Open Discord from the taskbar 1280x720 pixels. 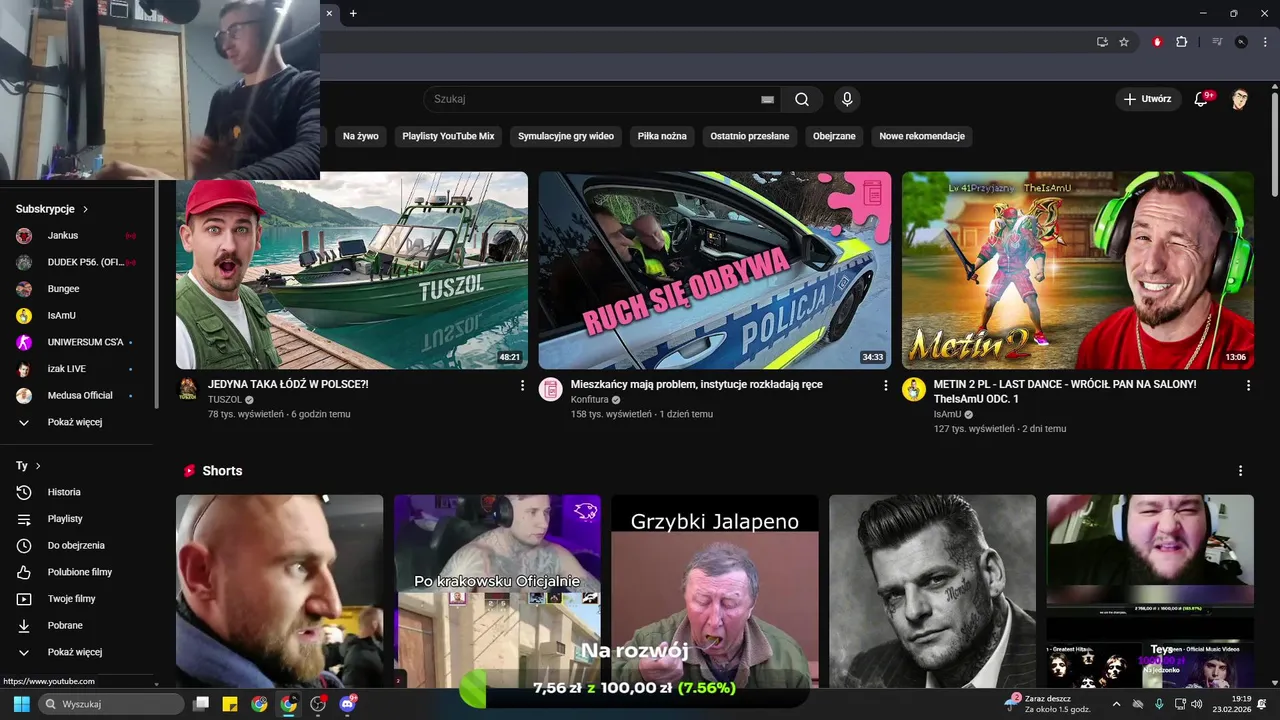(347, 704)
